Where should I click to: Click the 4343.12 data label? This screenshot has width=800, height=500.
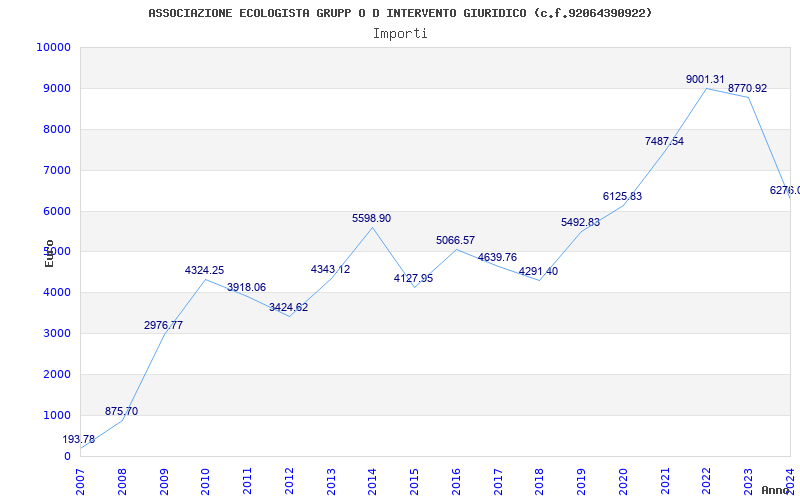coord(331,269)
